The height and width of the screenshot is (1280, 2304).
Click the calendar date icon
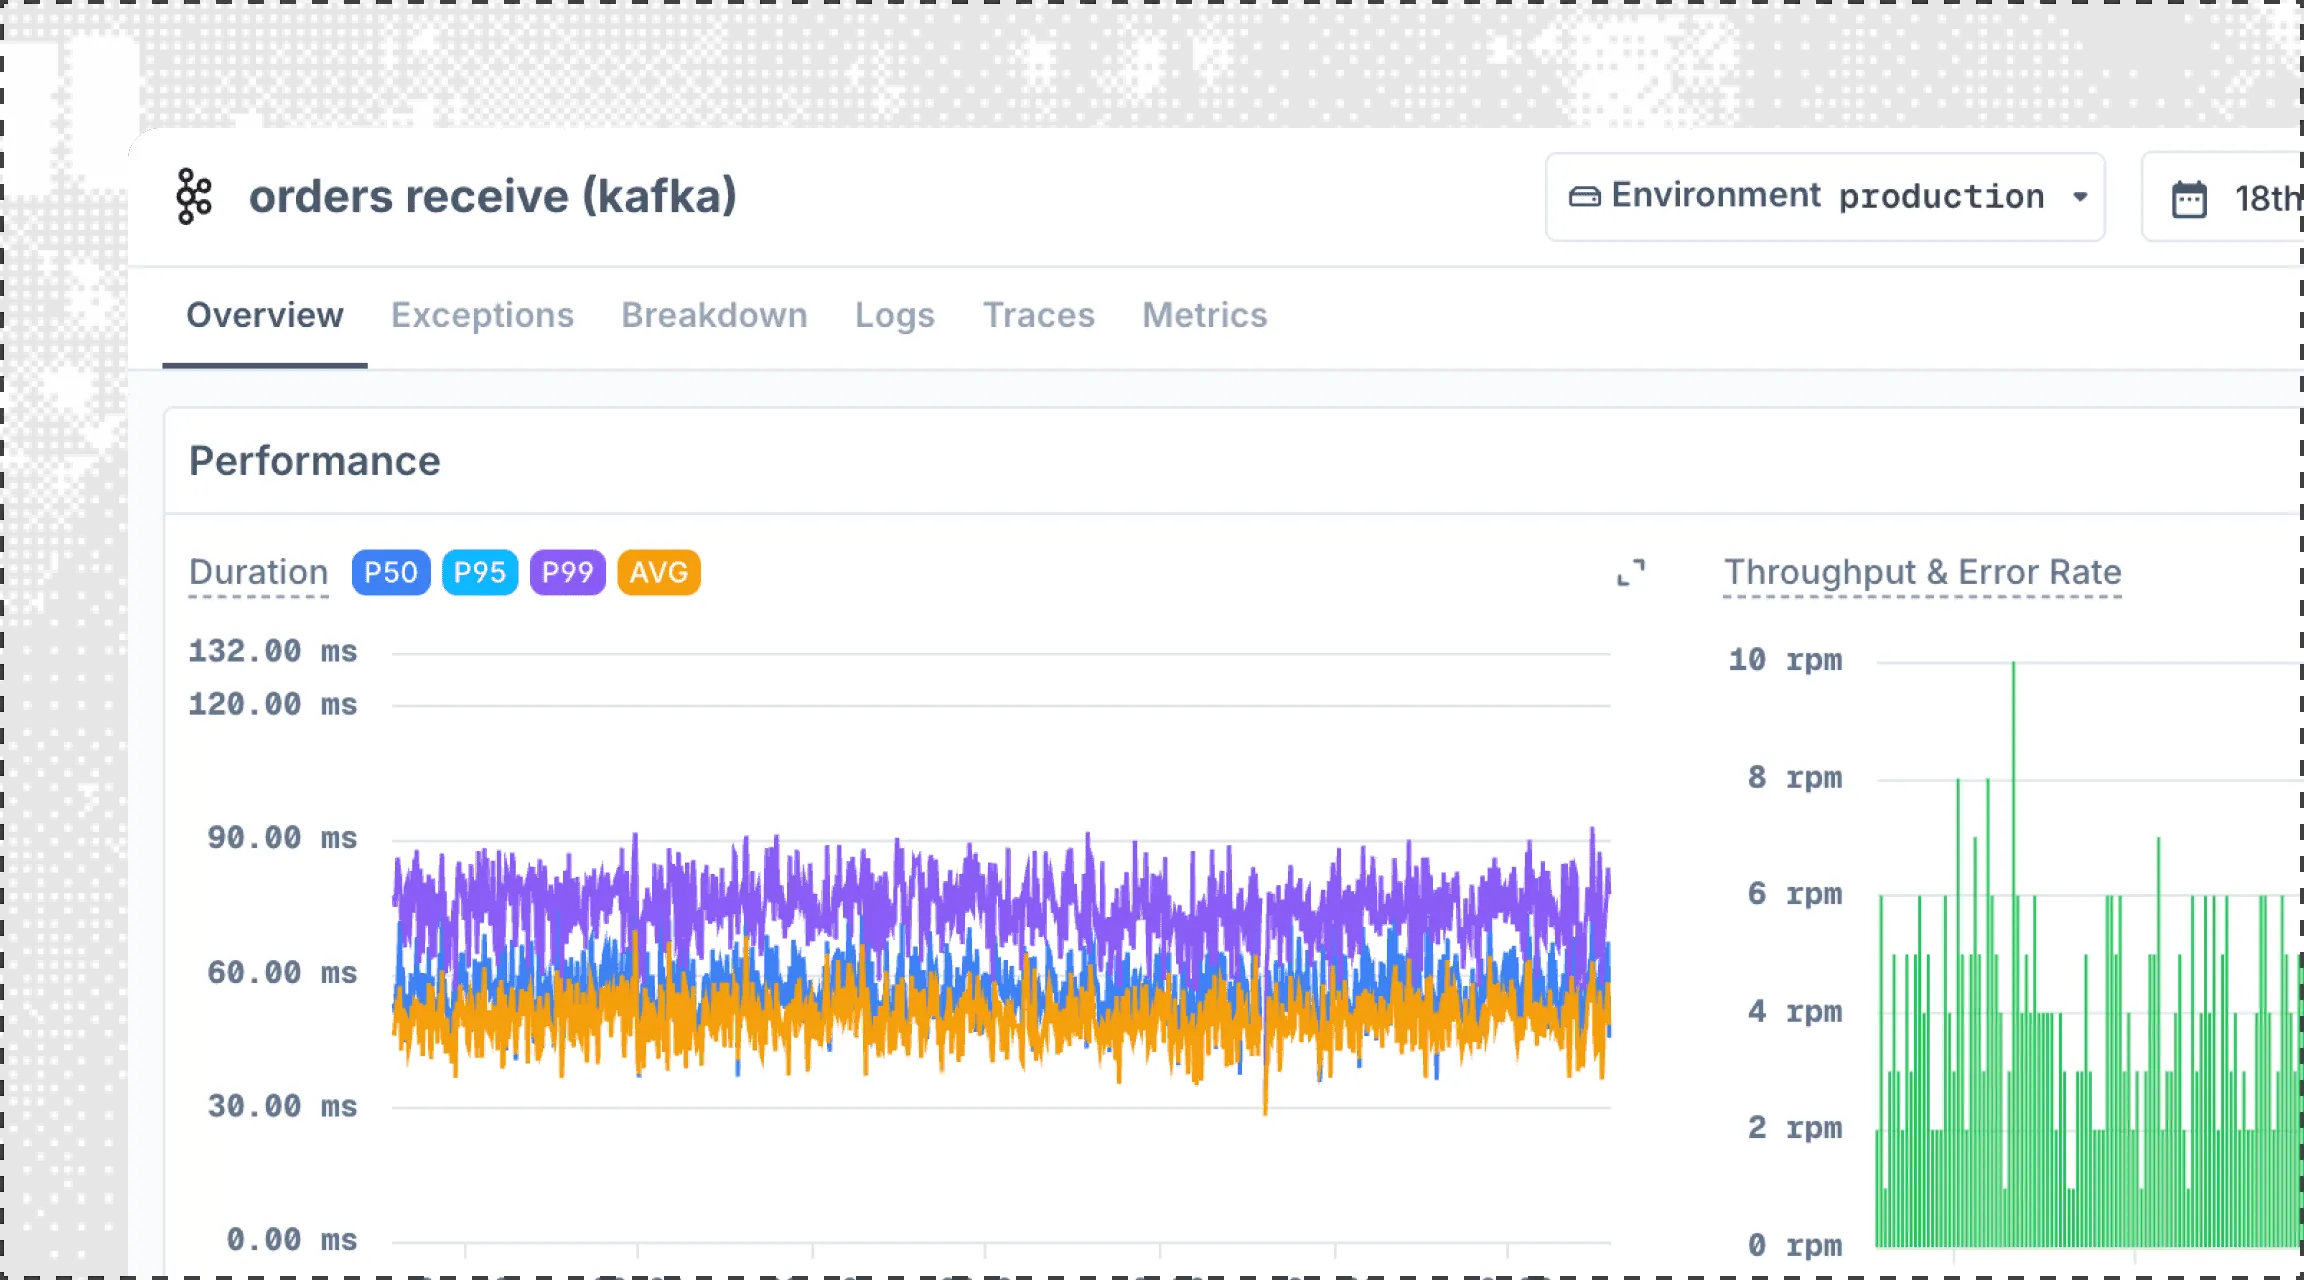[2189, 198]
